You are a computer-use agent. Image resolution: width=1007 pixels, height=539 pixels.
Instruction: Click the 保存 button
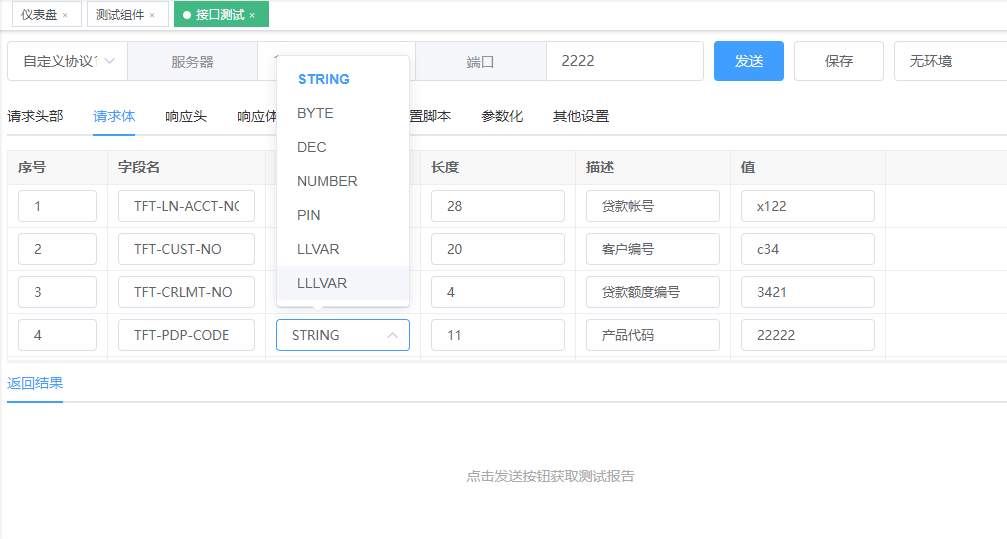(838, 61)
